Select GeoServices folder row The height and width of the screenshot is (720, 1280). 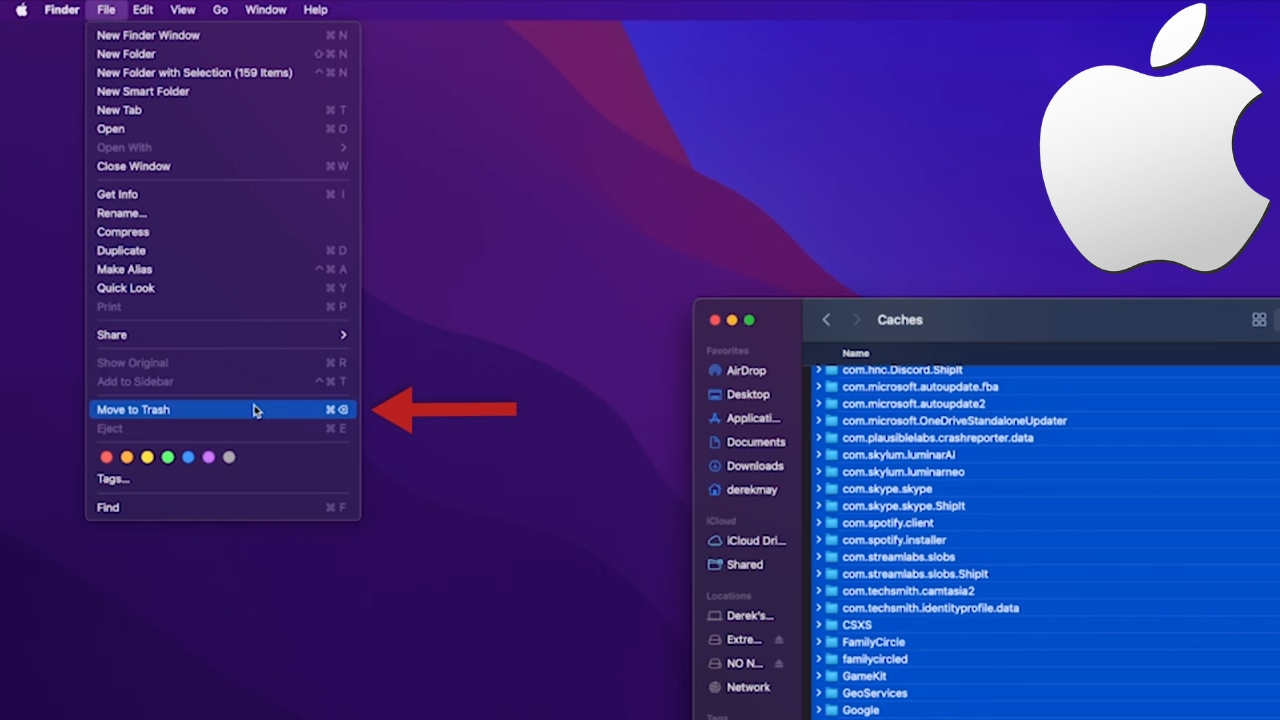click(1045, 693)
